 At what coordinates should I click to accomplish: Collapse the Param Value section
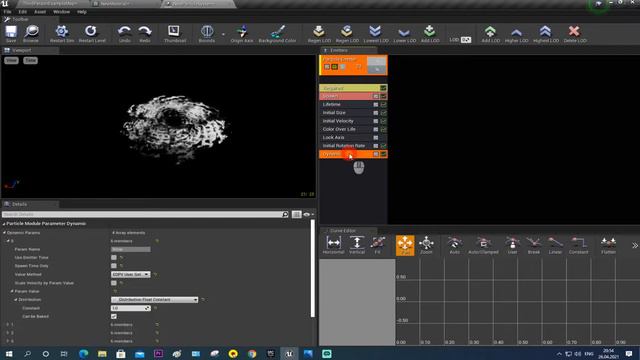pos(12,291)
